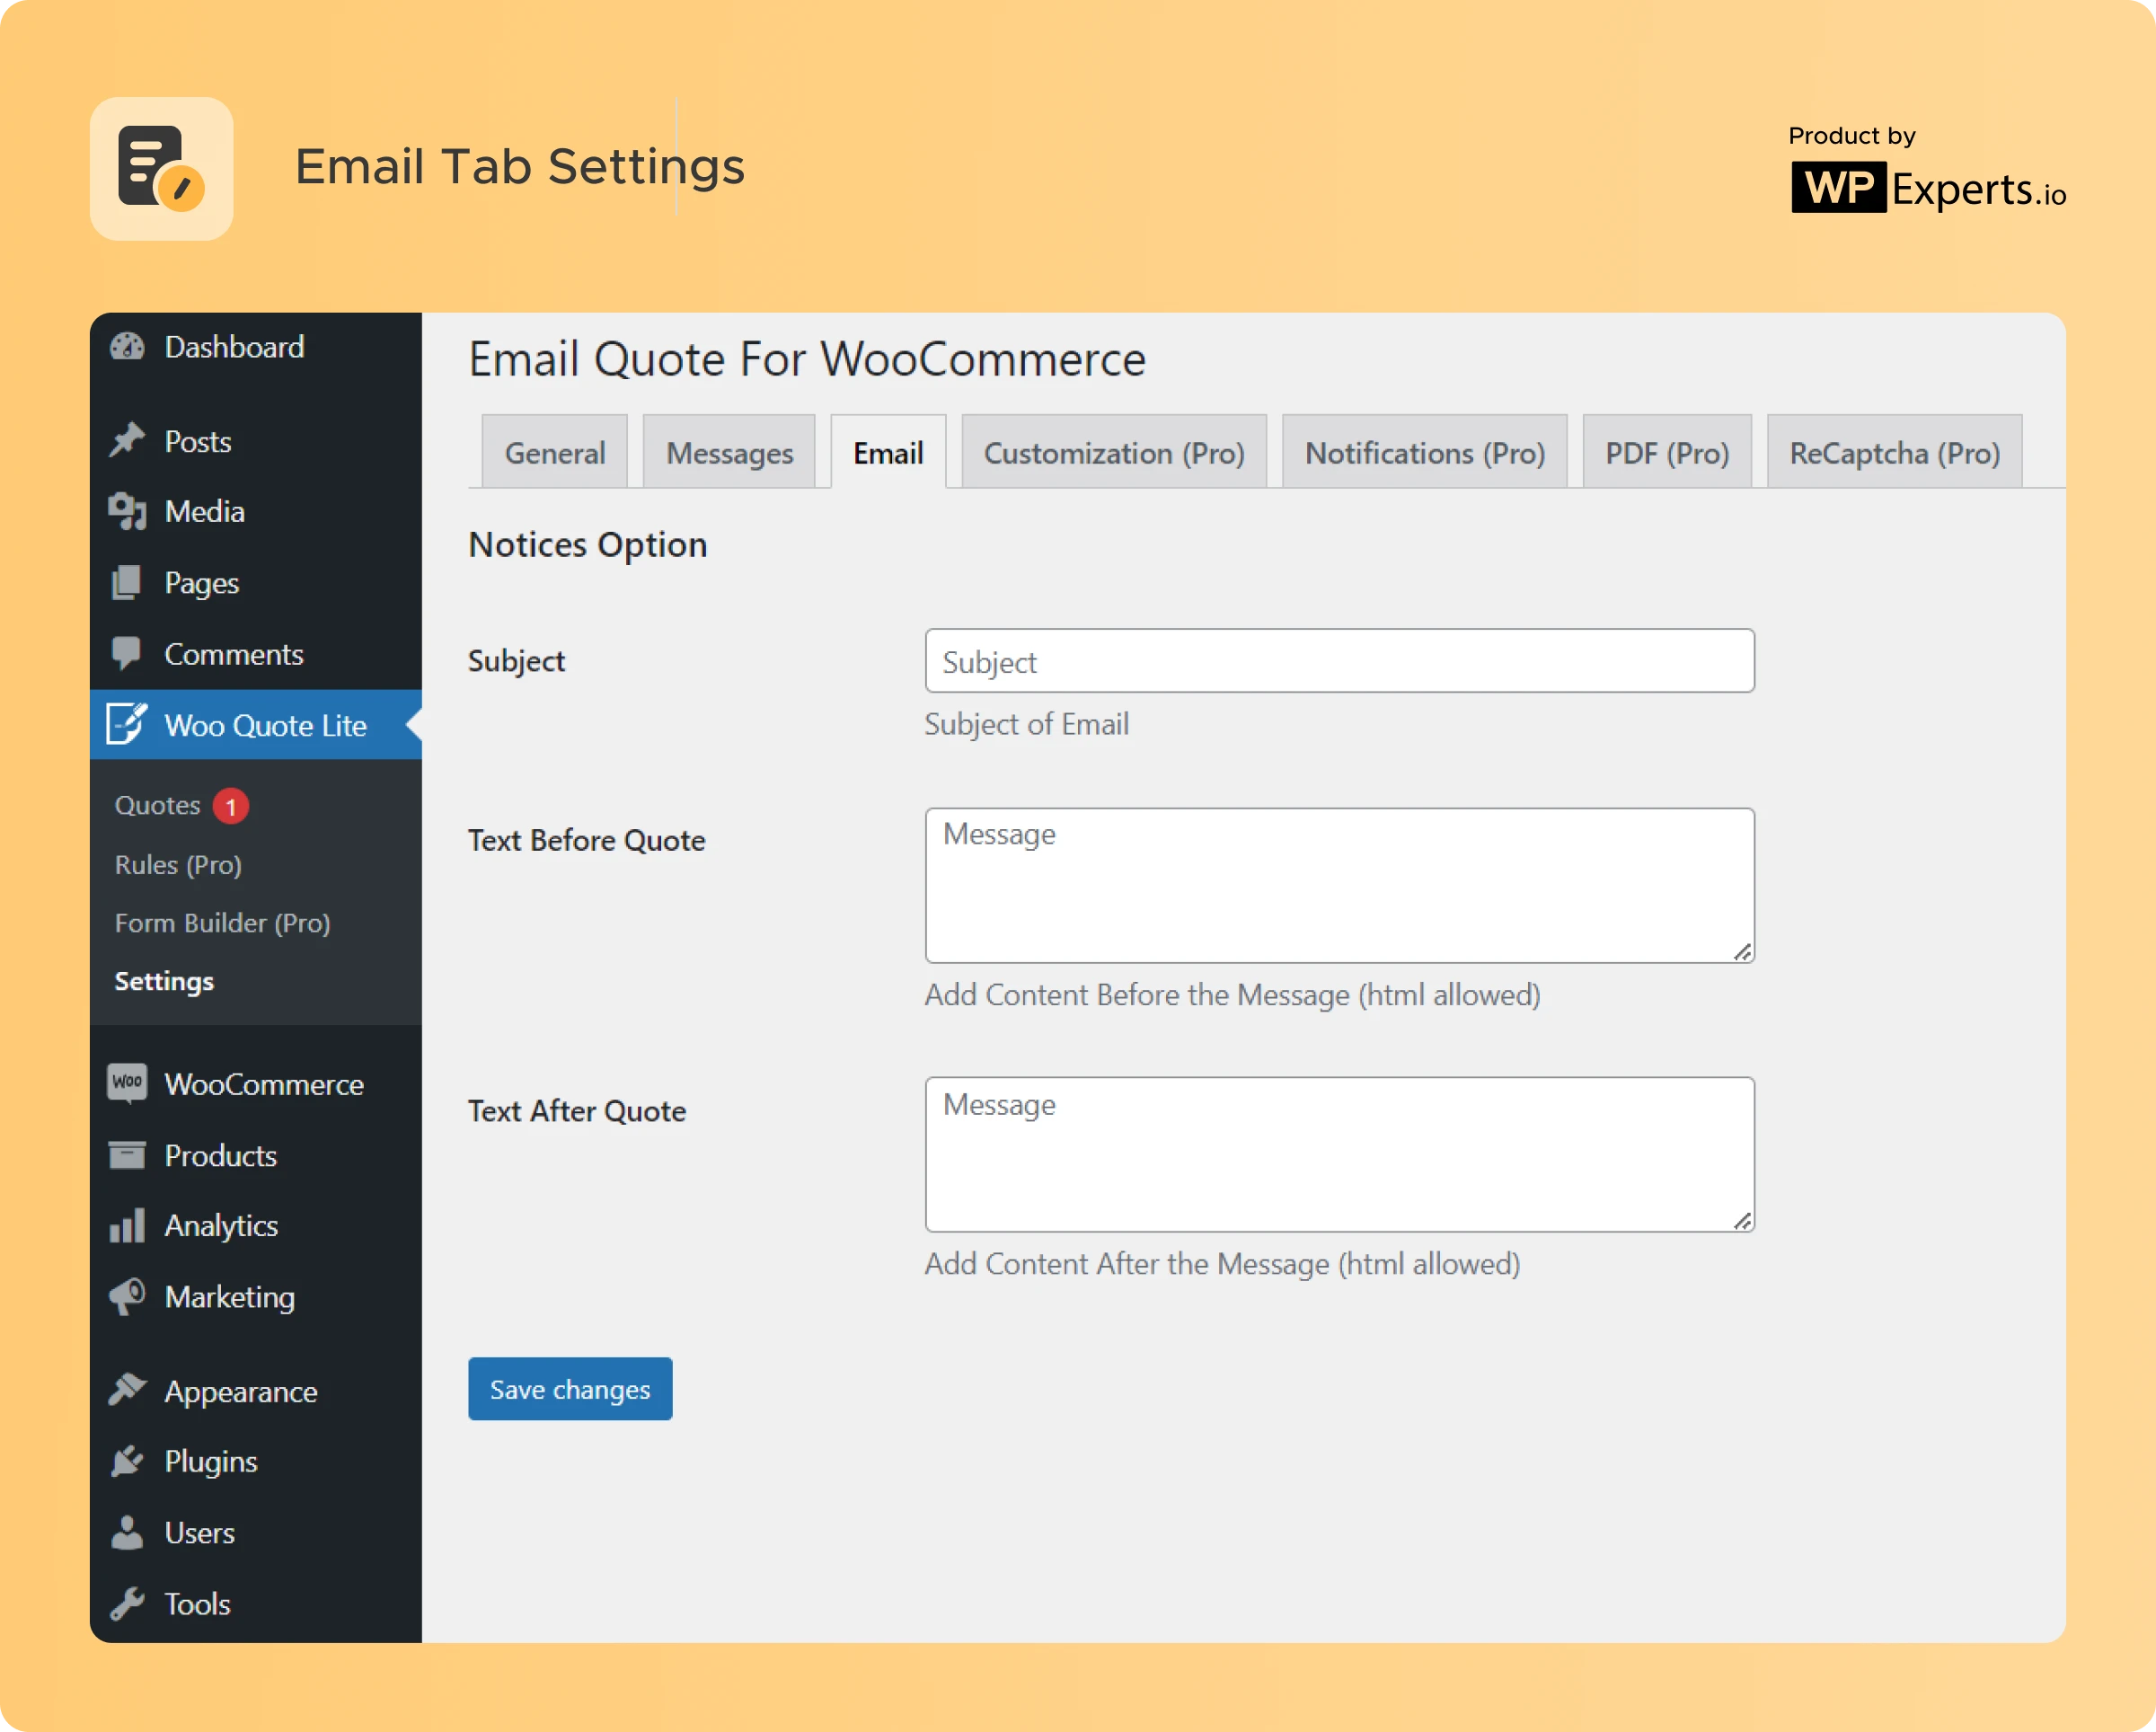Screen dimensions: 2156x1732
Task: Click the Pages icon in sidebar
Action: pos(127,583)
